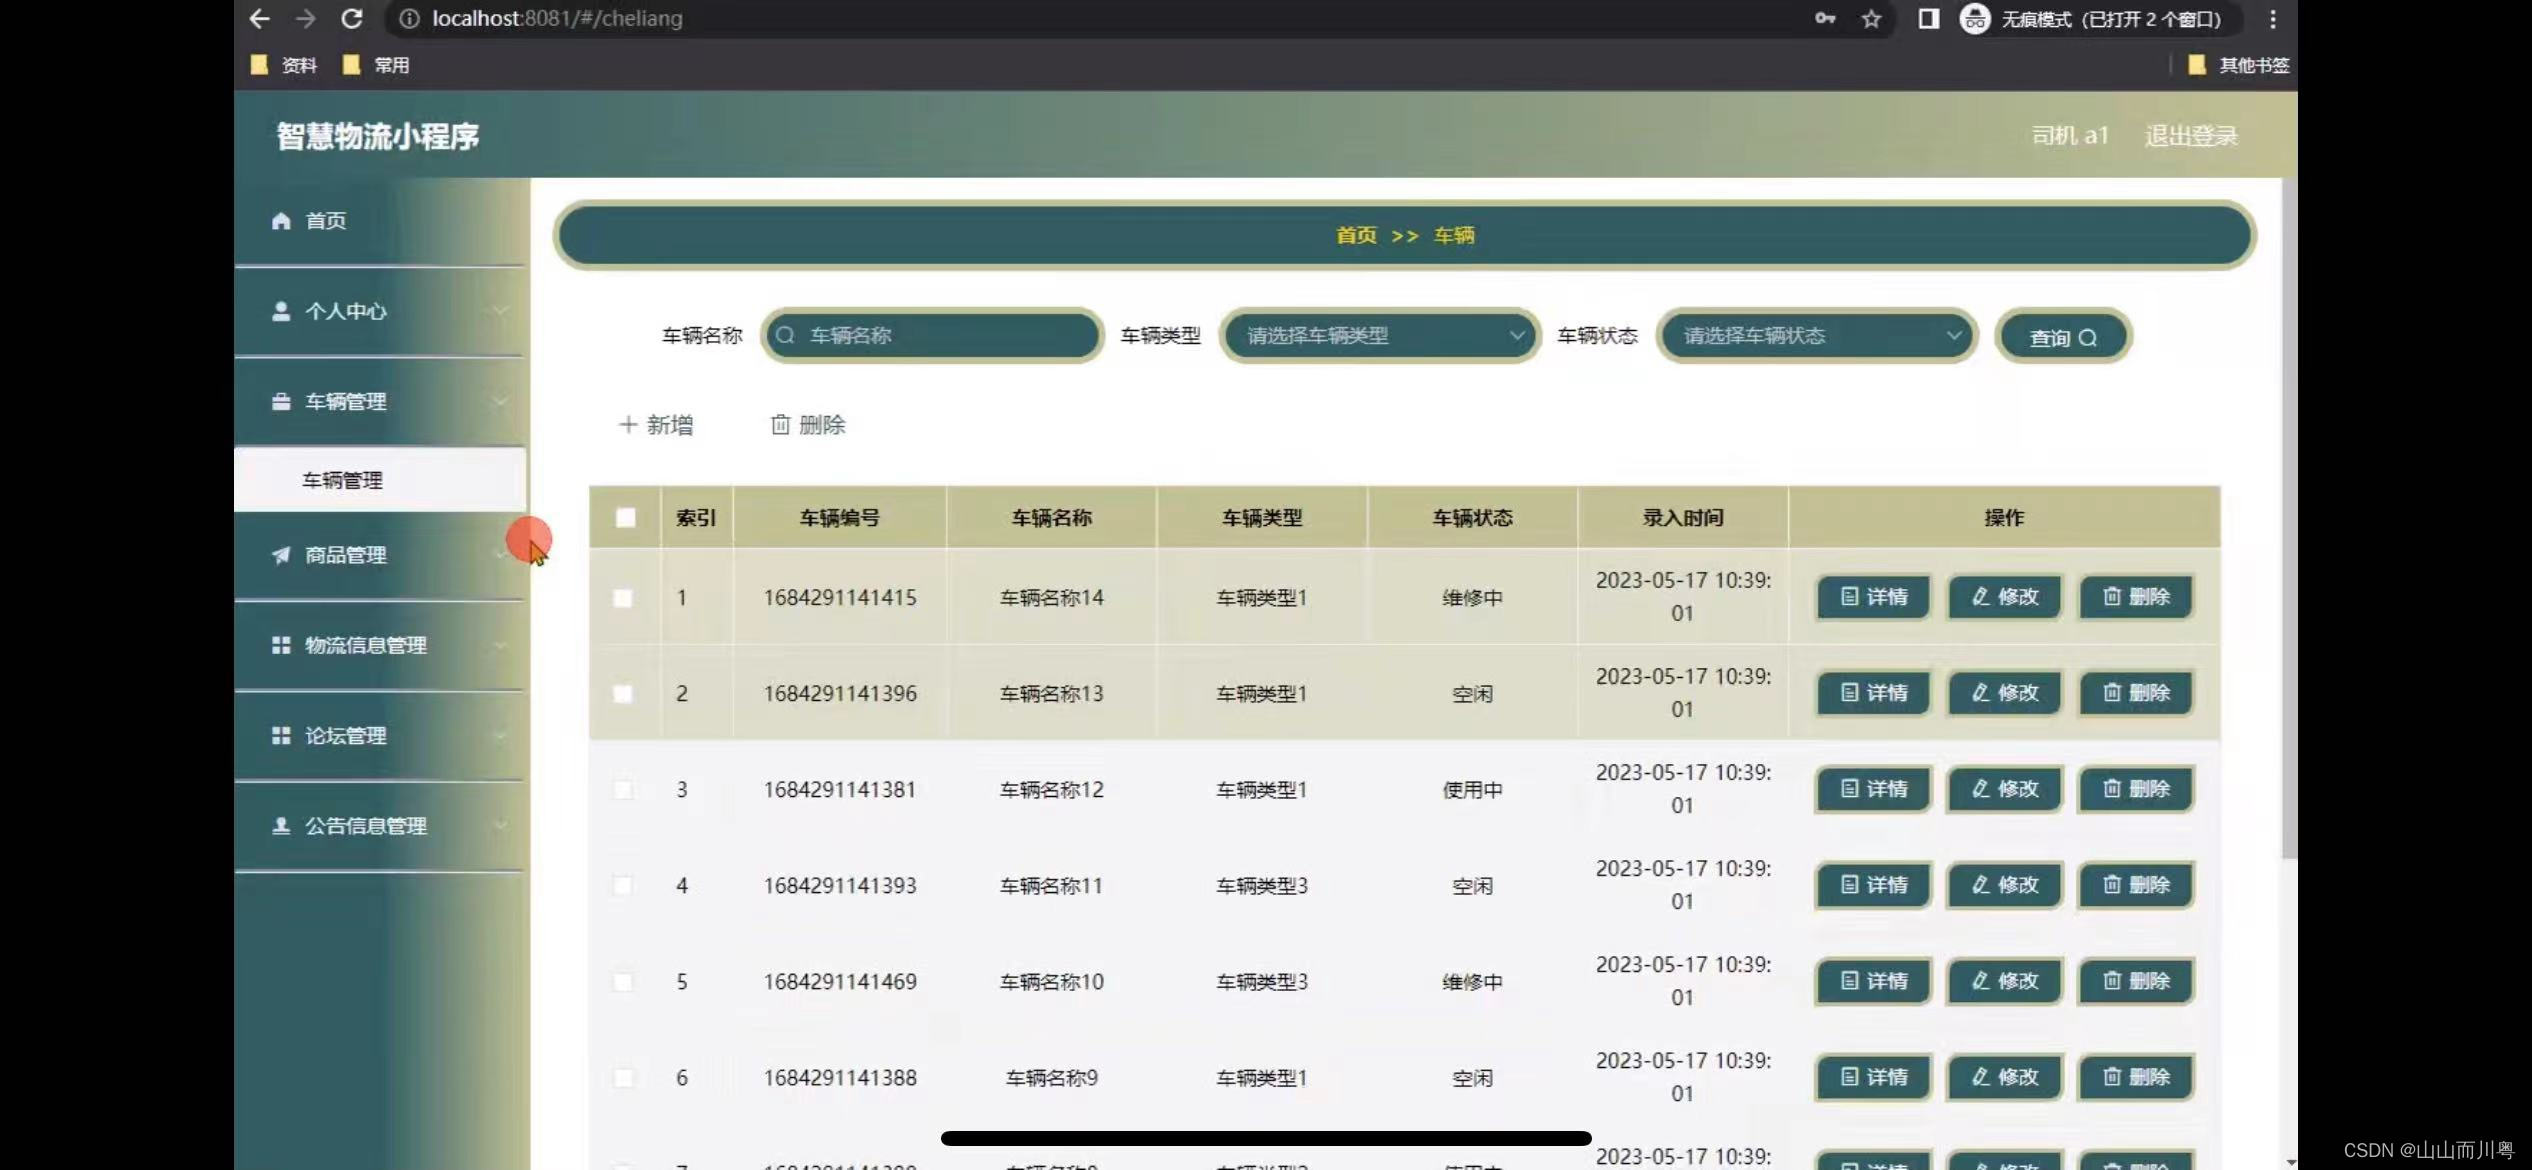
Task: Click the 删除 trash icon above the table
Action: pyautogui.click(x=780, y=425)
